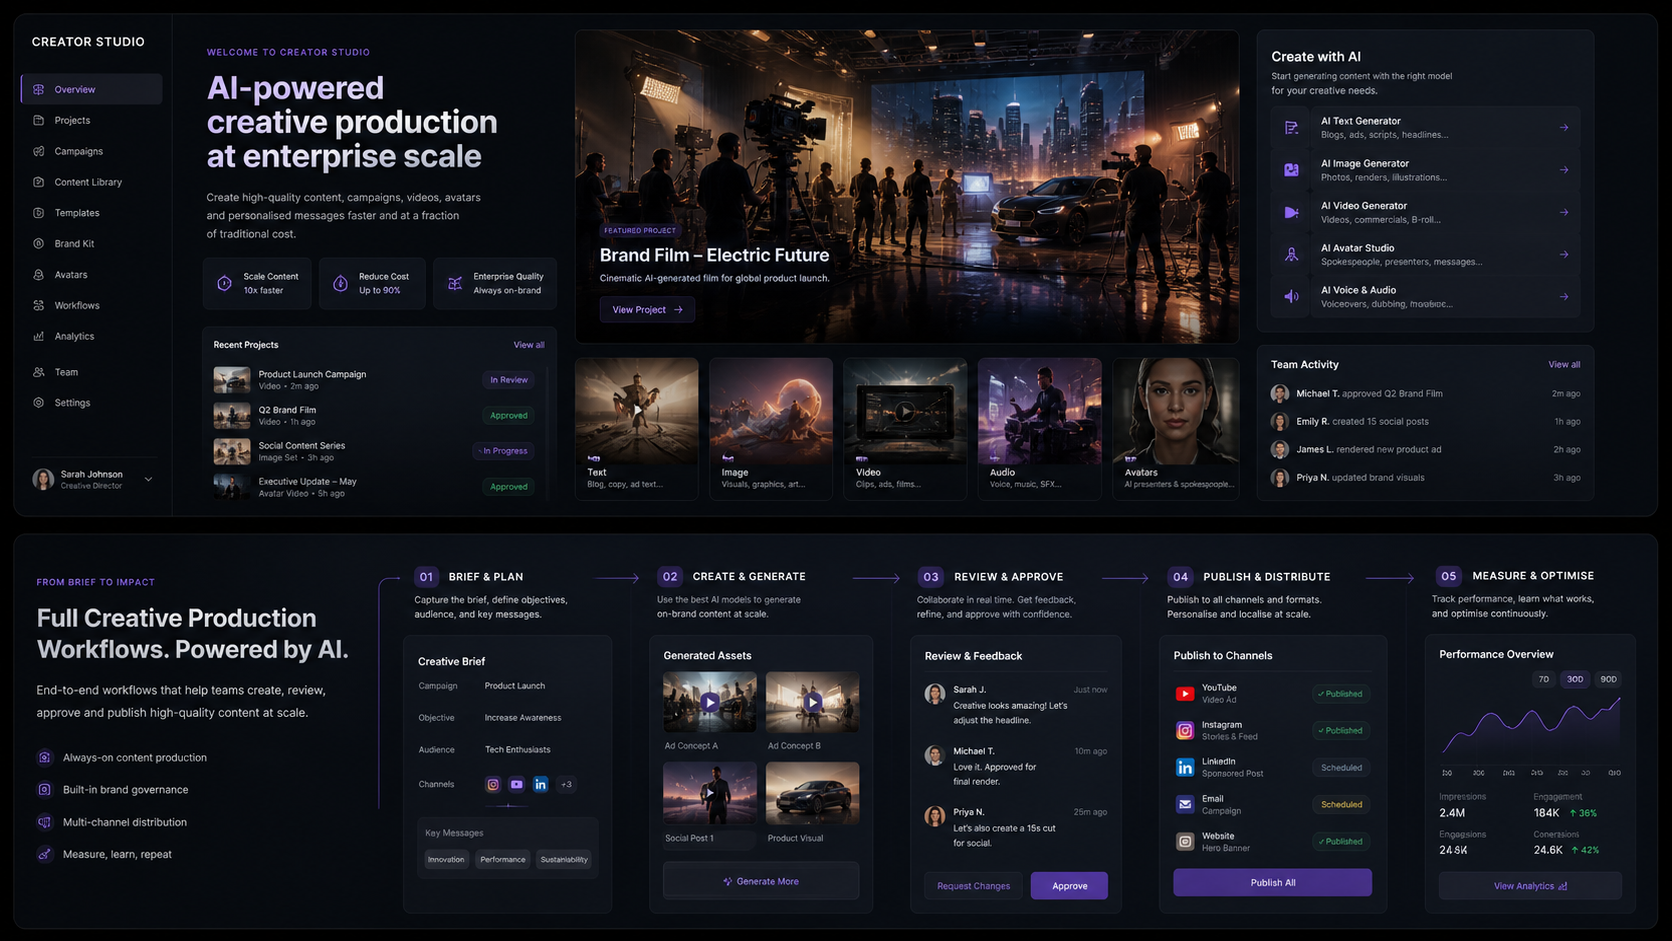Open the Avatars category card
Viewport: 1672px width, 941px height.
point(1176,429)
